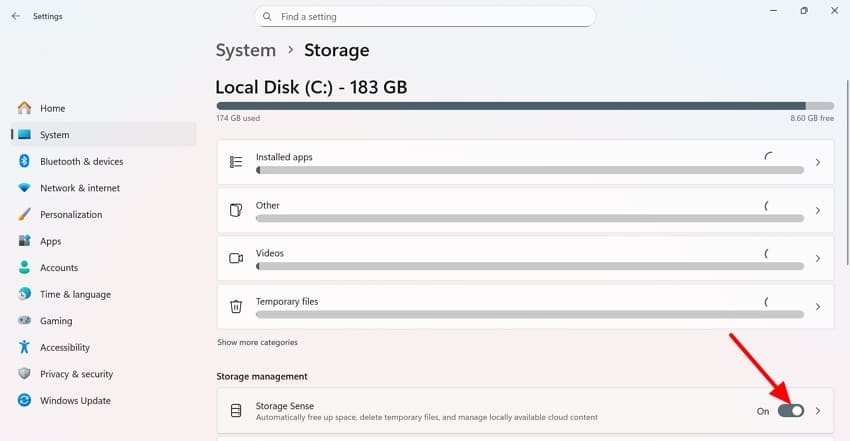Open Gaming settings page
Screen dimensions: 850x441
coord(104,320)
